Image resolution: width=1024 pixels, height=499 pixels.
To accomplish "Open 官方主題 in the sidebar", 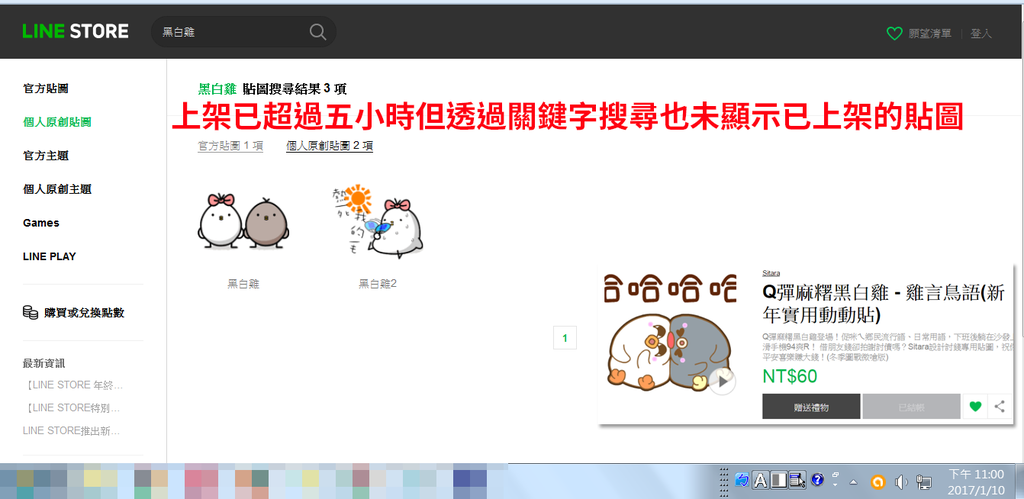I will (x=46, y=155).
